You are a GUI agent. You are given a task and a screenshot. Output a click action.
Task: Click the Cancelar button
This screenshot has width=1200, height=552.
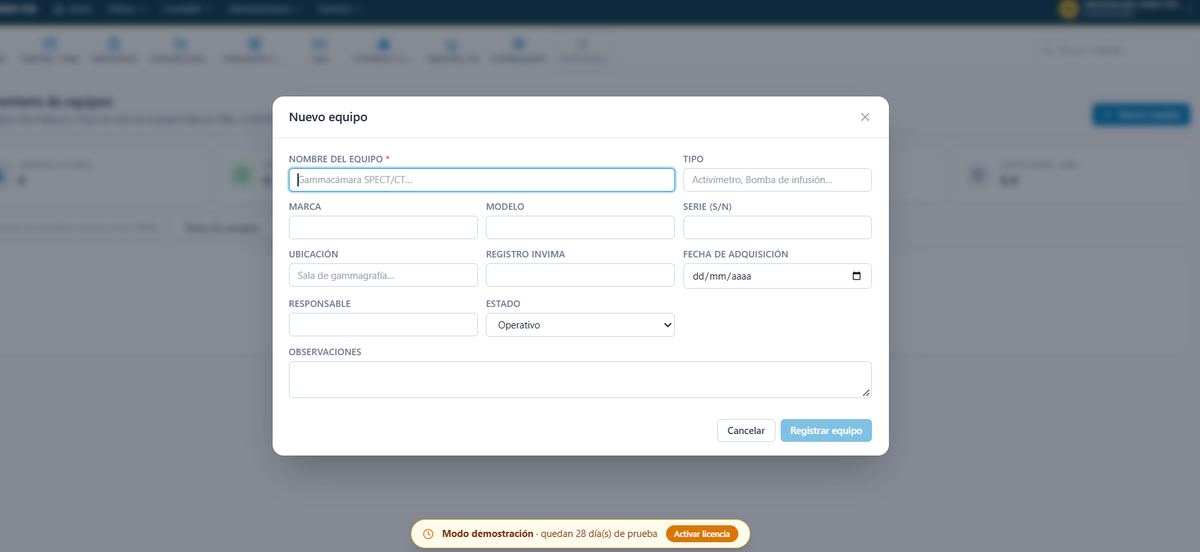(x=746, y=430)
